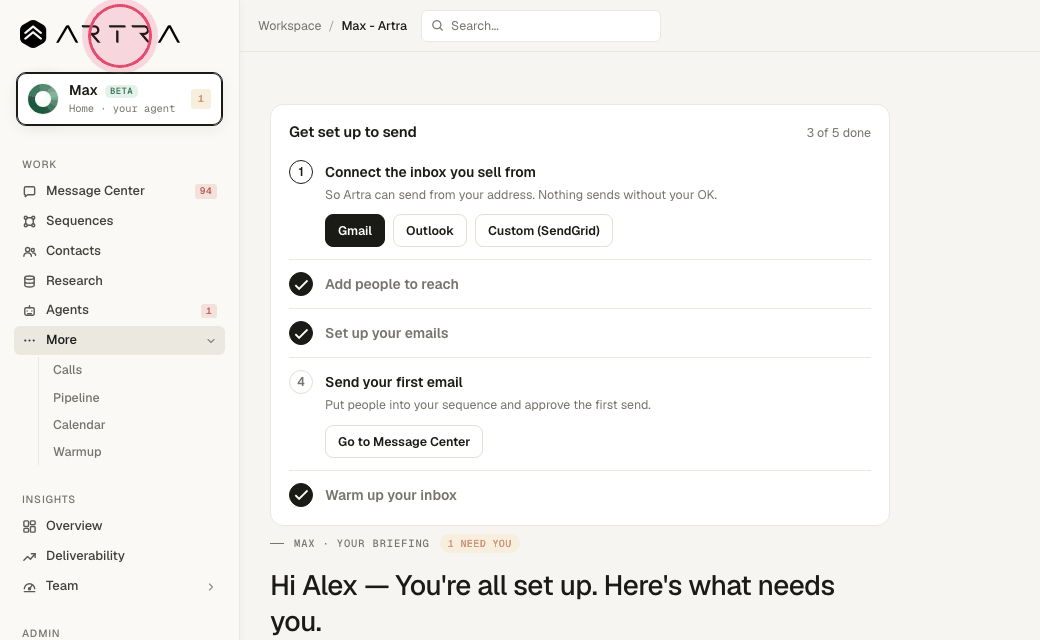Collapse the More menu chevron
1040x640 pixels.
(211, 341)
